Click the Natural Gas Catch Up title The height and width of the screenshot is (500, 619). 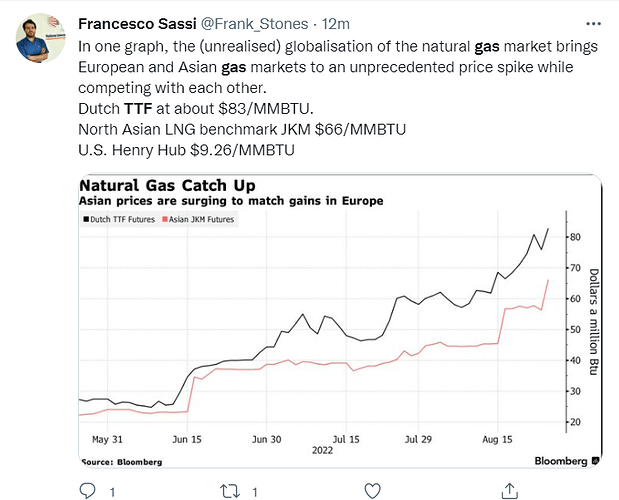167,185
